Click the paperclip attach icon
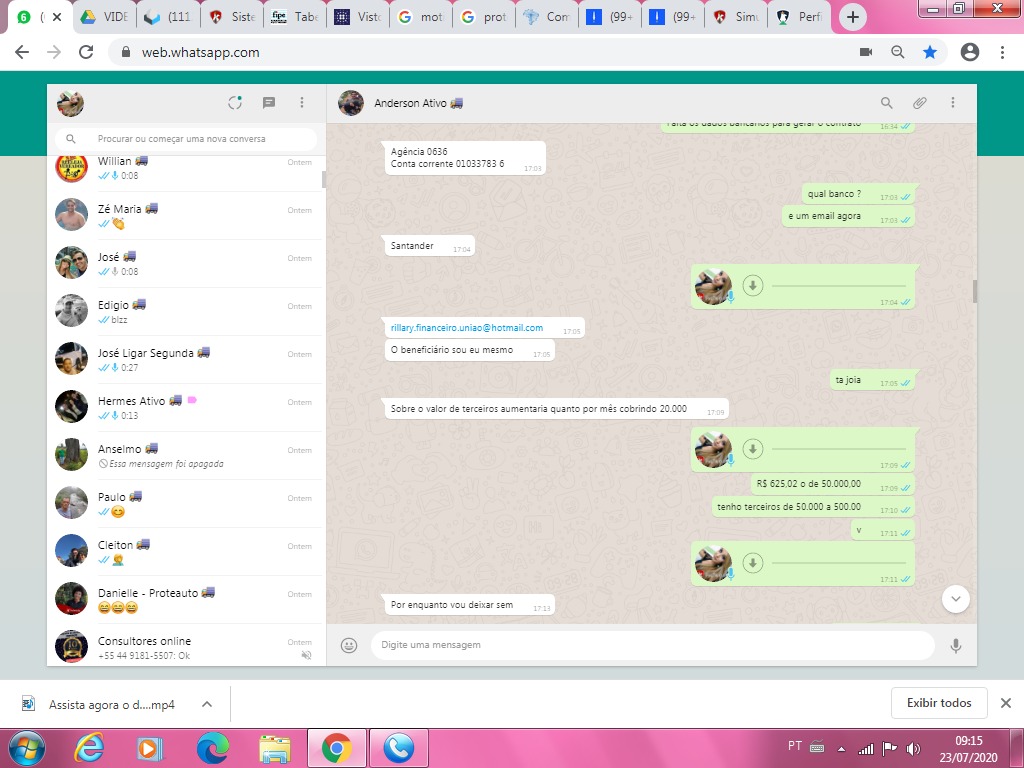 pyautogui.click(x=919, y=103)
